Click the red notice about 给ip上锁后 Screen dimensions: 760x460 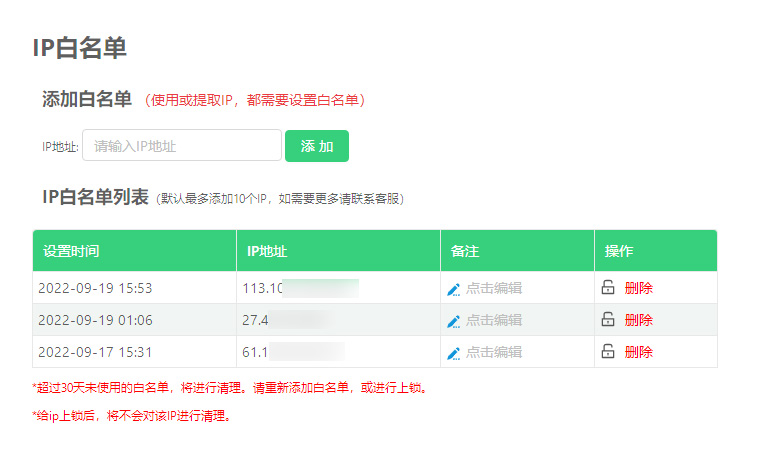coord(131,416)
